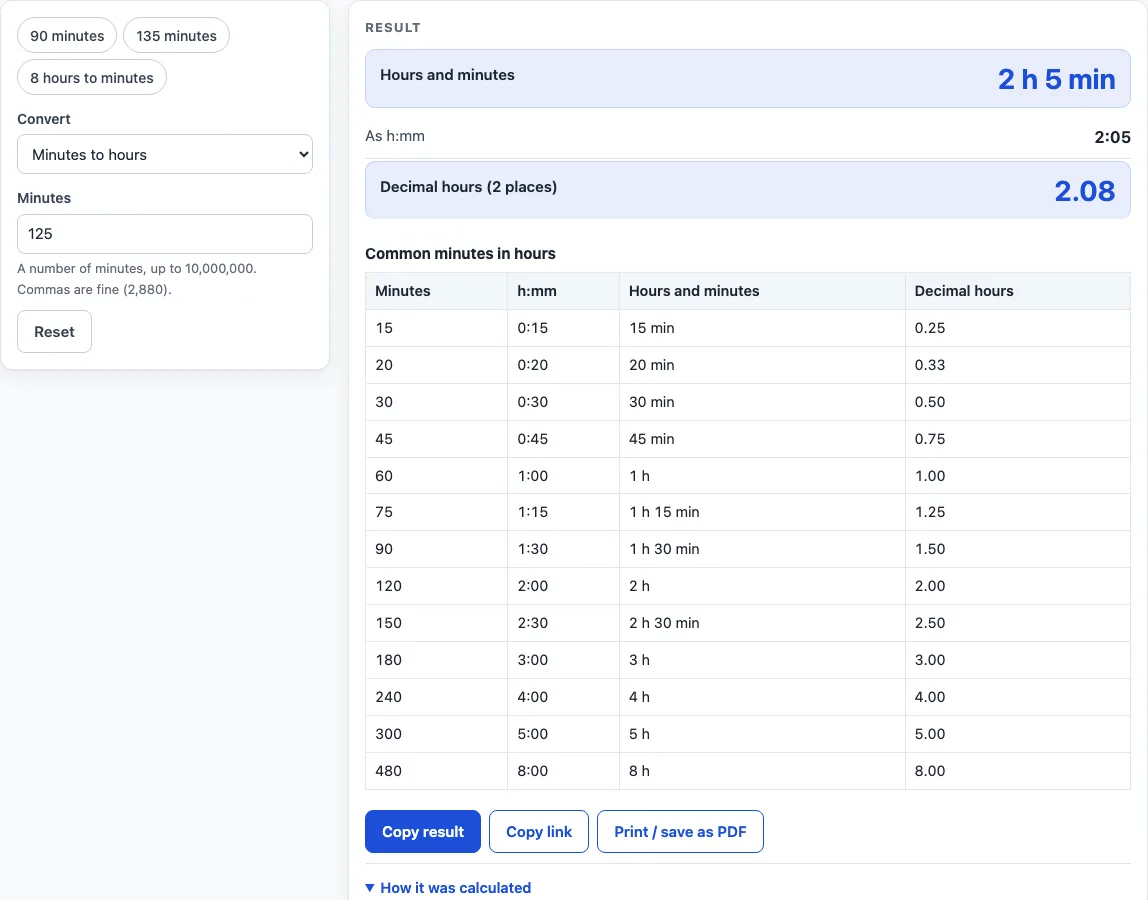The width and height of the screenshot is (1148, 900).
Task: Click the 90 minutes preset chip
Action: tap(67, 36)
